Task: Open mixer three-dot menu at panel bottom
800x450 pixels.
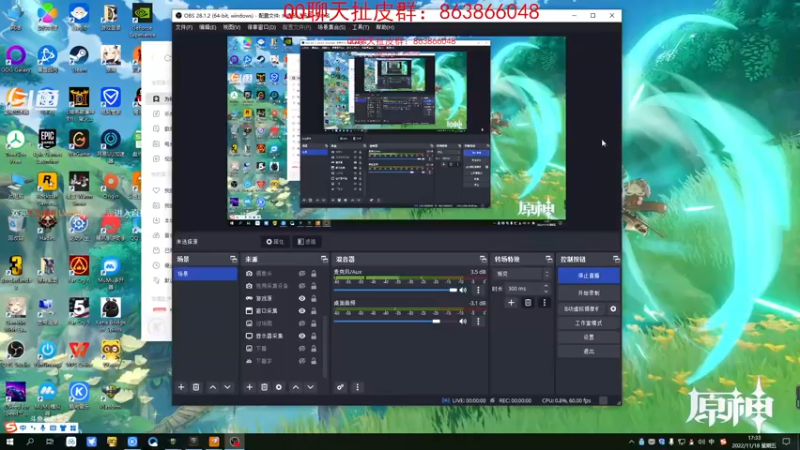Action: point(357,387)
